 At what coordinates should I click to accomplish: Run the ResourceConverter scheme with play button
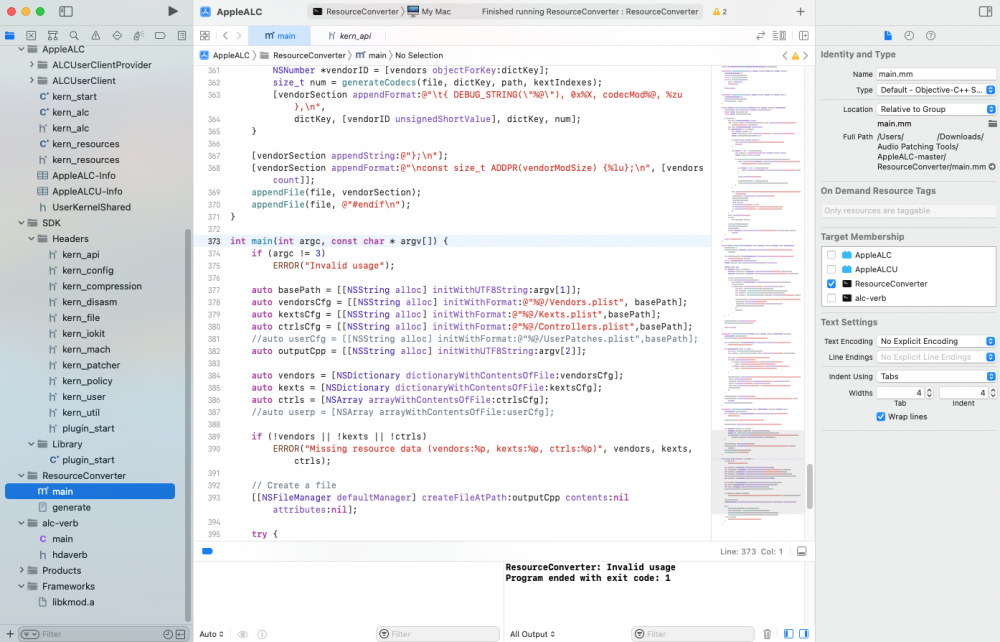172,11
